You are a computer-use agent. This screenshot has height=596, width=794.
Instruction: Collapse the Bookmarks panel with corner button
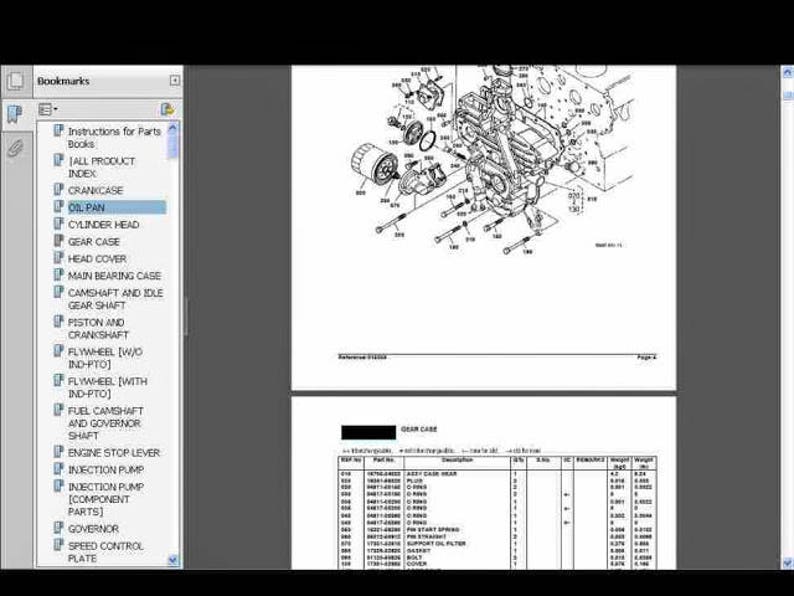(175, 81)
